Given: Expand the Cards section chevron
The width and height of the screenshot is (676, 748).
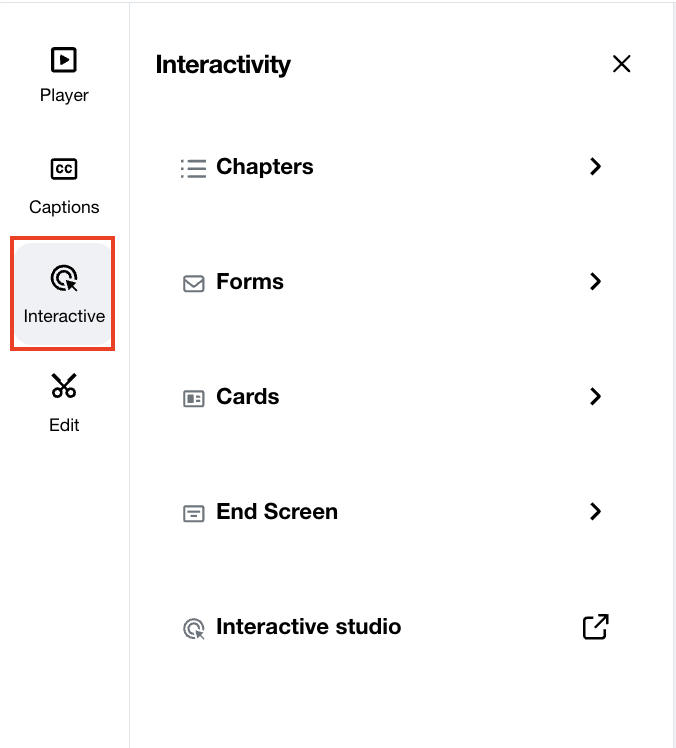Looking at the screenshot, I should [596, 397].
